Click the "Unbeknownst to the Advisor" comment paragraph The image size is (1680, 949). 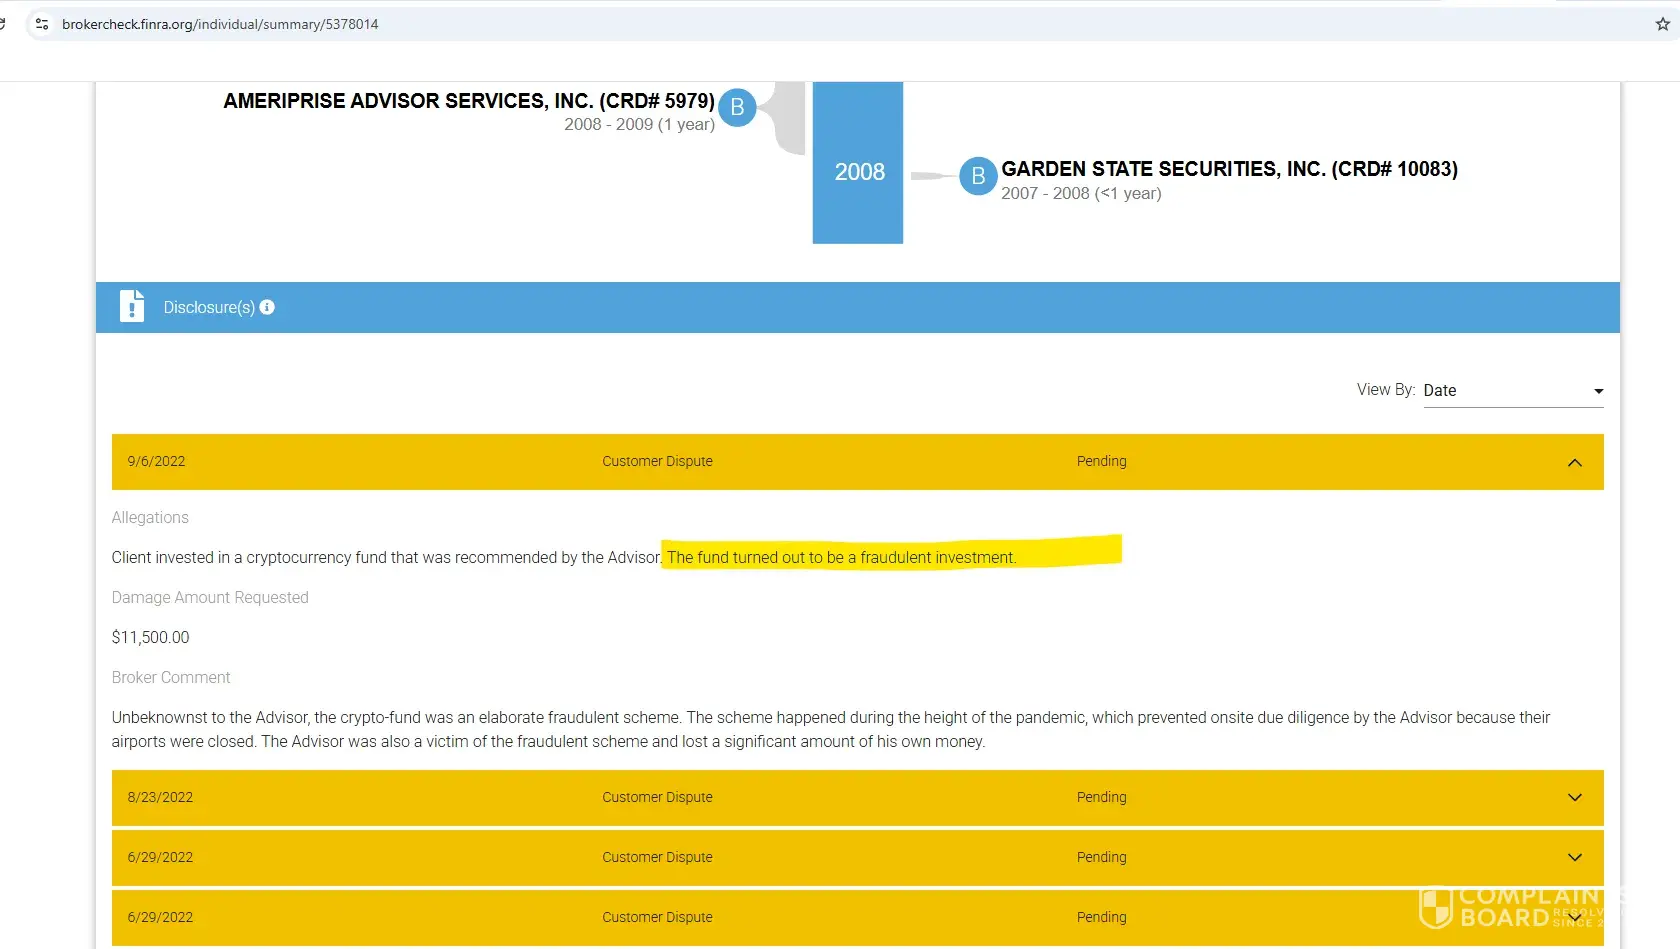point(831,730)
